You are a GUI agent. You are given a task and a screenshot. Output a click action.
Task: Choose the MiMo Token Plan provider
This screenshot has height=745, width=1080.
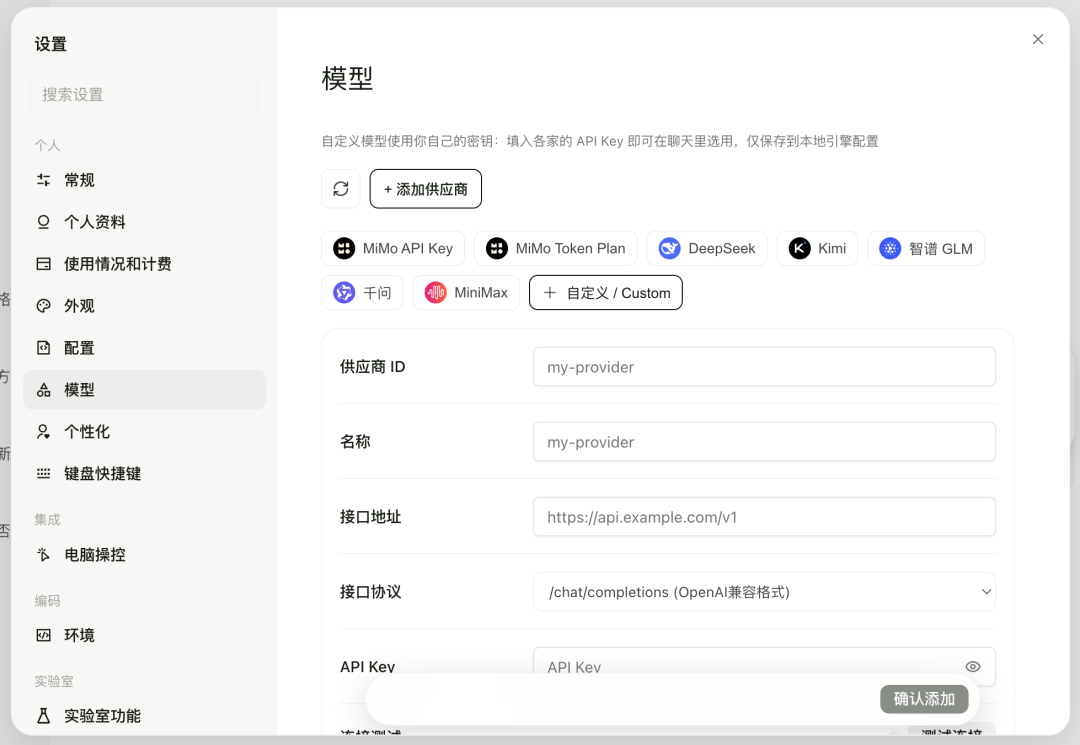coord(556,249)
